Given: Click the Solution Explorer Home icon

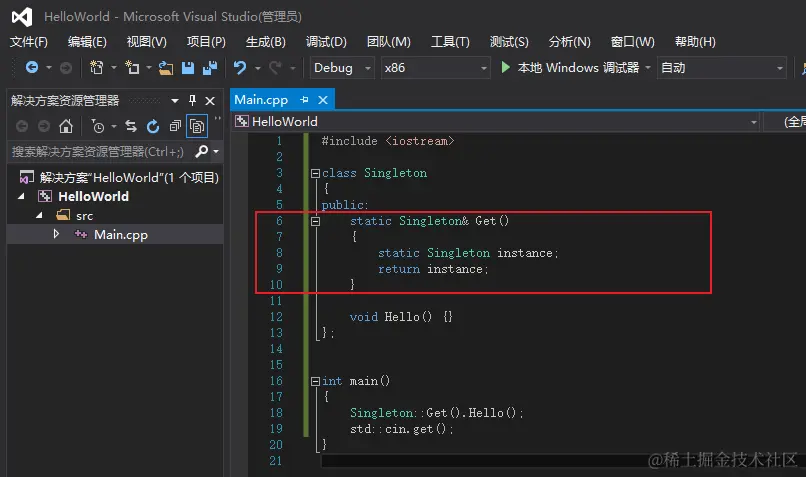Looking at the screenshot, I should click(x=66, y=126).
